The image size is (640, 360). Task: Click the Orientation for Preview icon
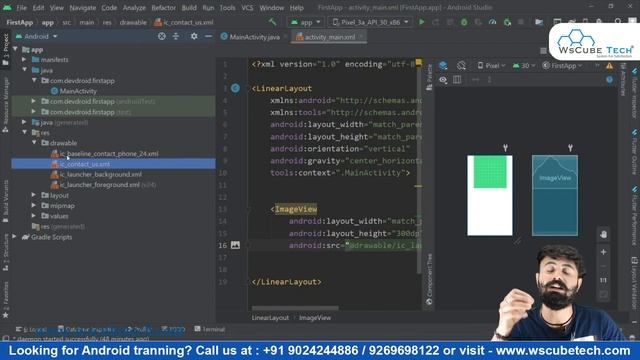click(x=461, y=65)
